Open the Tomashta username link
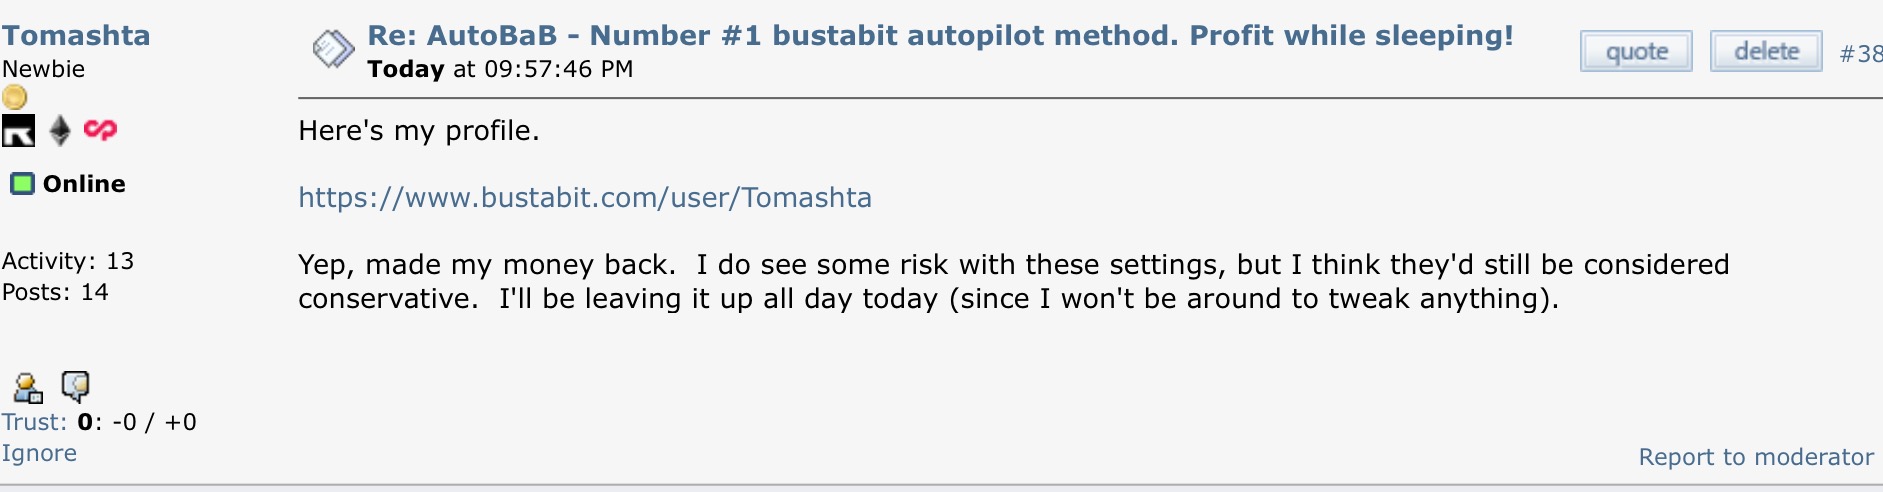The height and width of the screenshot is (492, 1883). [76, 36]
